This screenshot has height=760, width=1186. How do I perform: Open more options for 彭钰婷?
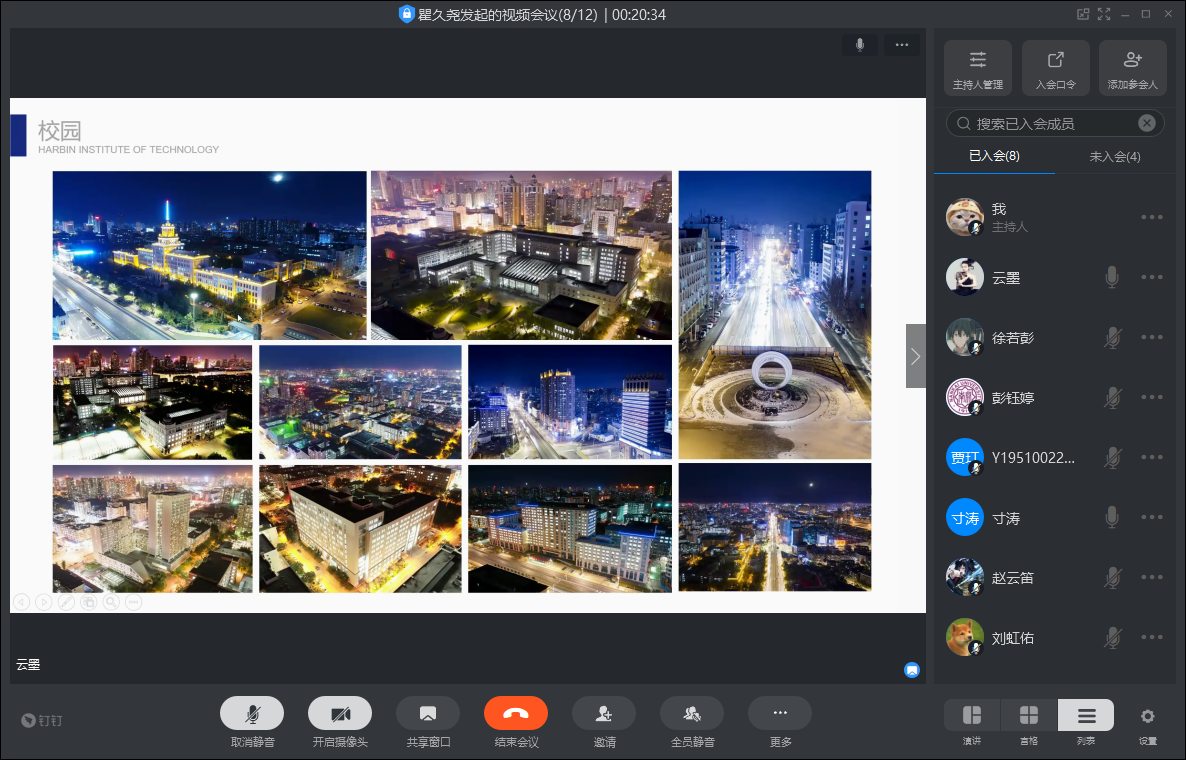coord(1152,397)
